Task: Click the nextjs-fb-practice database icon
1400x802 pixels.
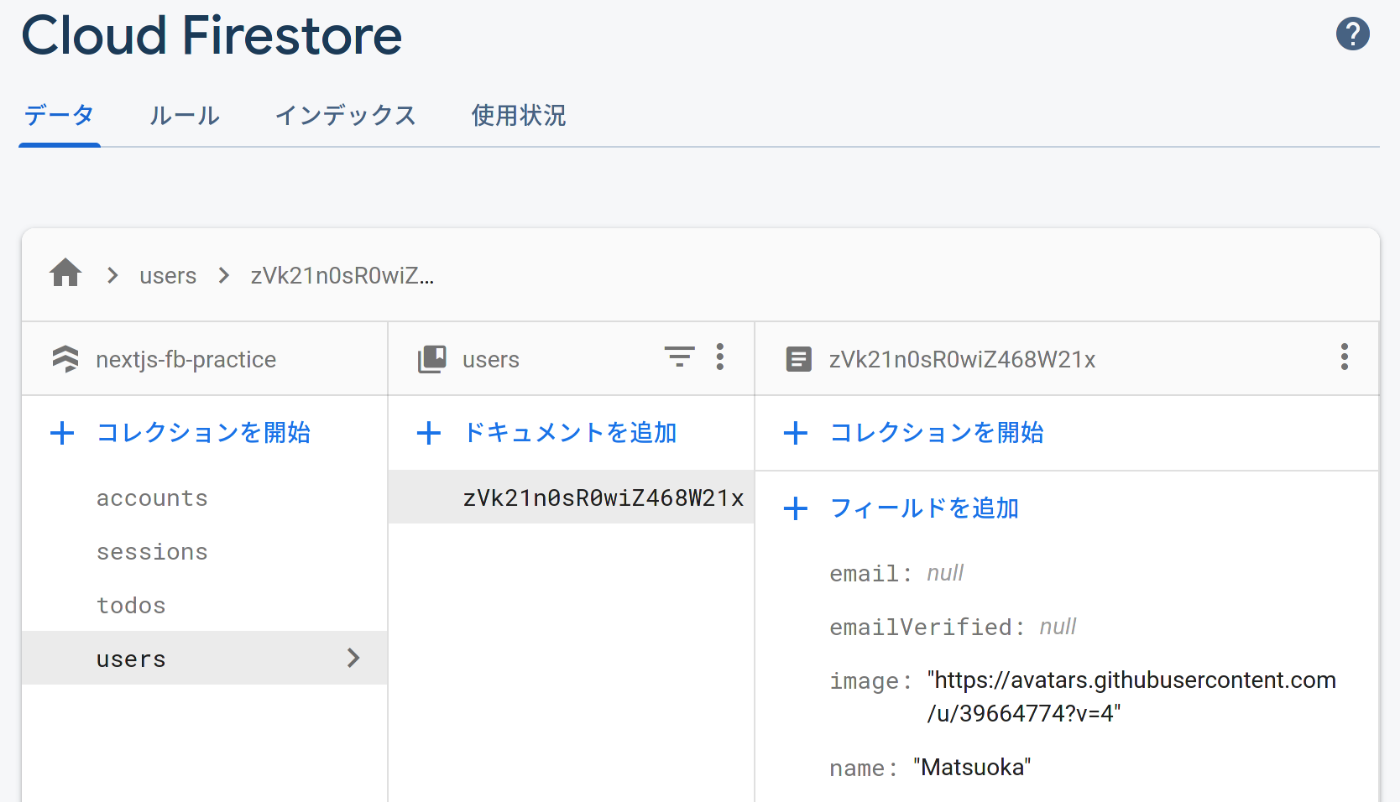Action: click(x=65, y=359)
